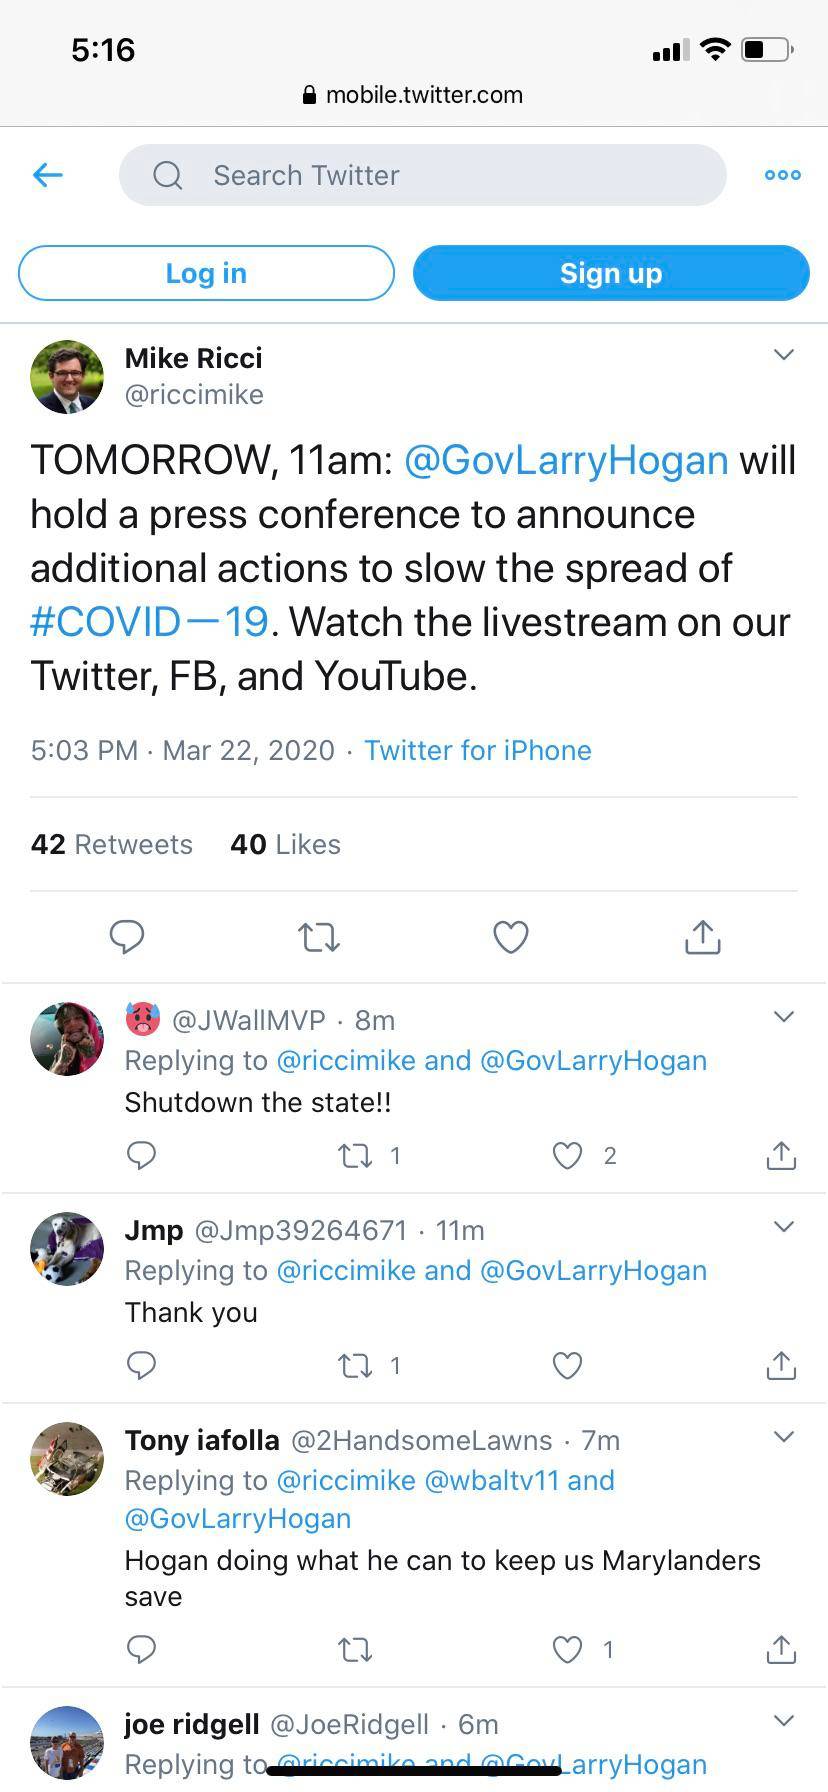The height and width of the screenshot is (1792, 828).
Task: Open the chevron menu on @JWallMVP's reply
Action: coord(784,1017)
